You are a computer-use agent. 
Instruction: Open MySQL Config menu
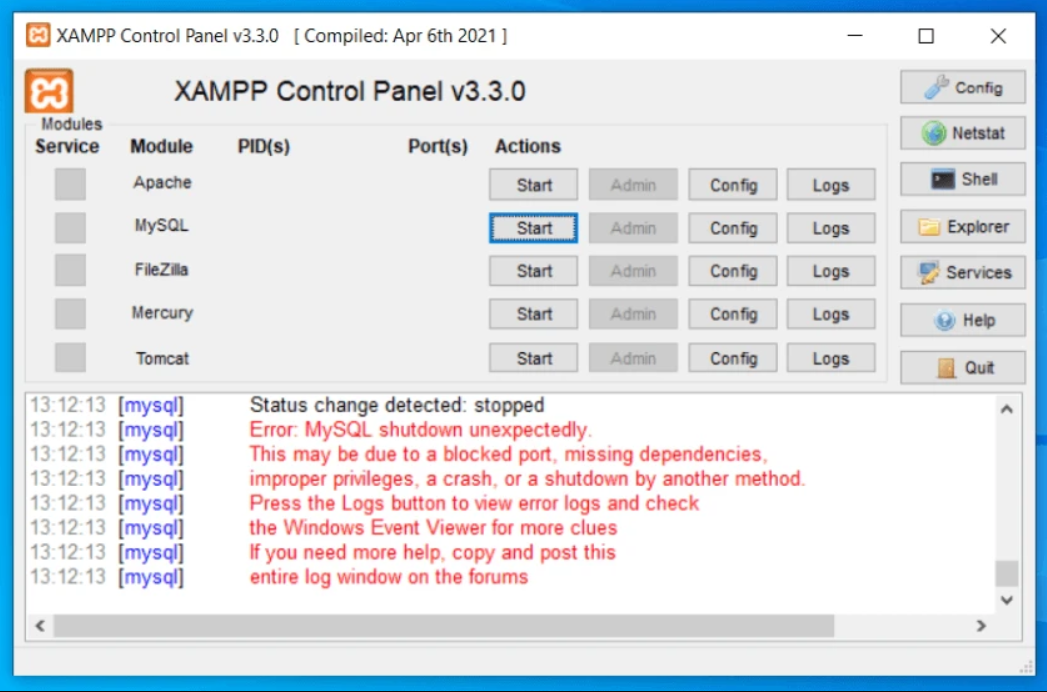pos(733,228)
